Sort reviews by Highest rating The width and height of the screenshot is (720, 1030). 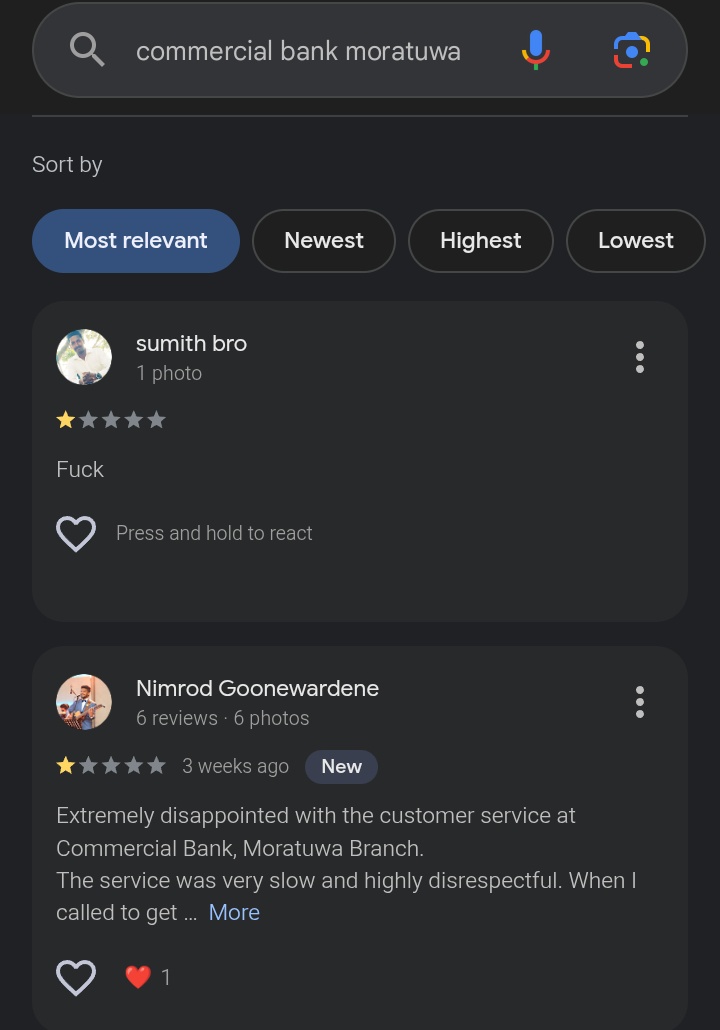click(481, 241)
